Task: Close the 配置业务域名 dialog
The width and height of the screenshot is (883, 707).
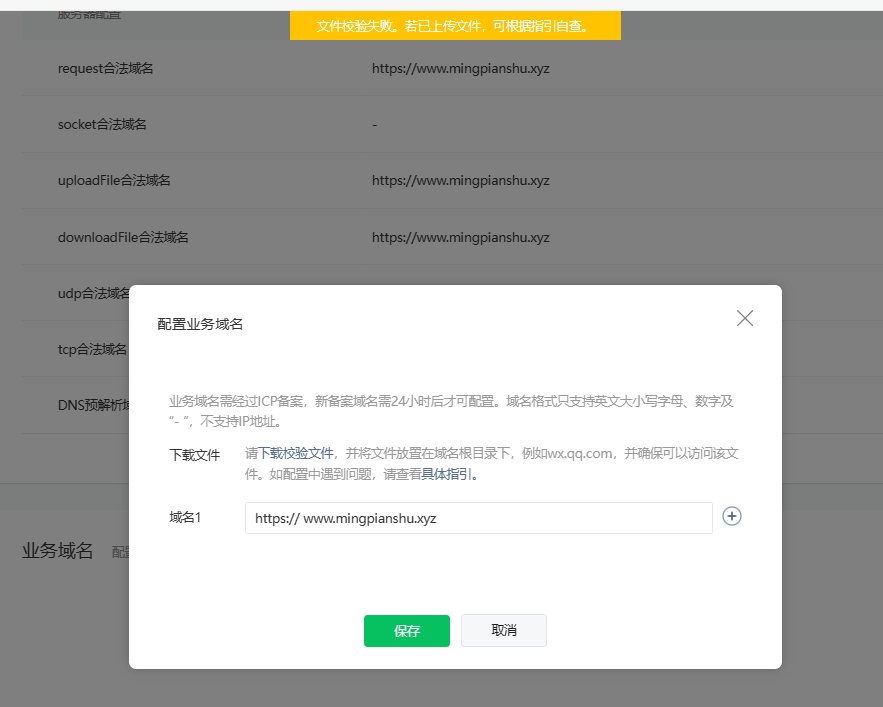Action: (x=744, y=318)
